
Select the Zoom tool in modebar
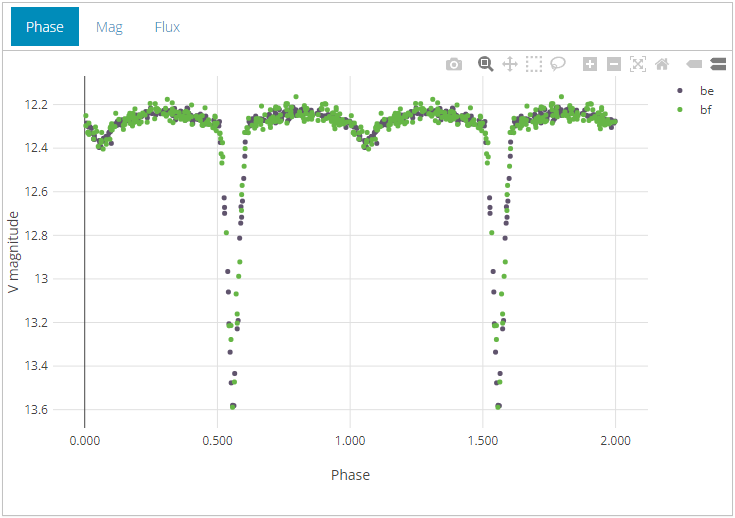(x=485, y=64)
